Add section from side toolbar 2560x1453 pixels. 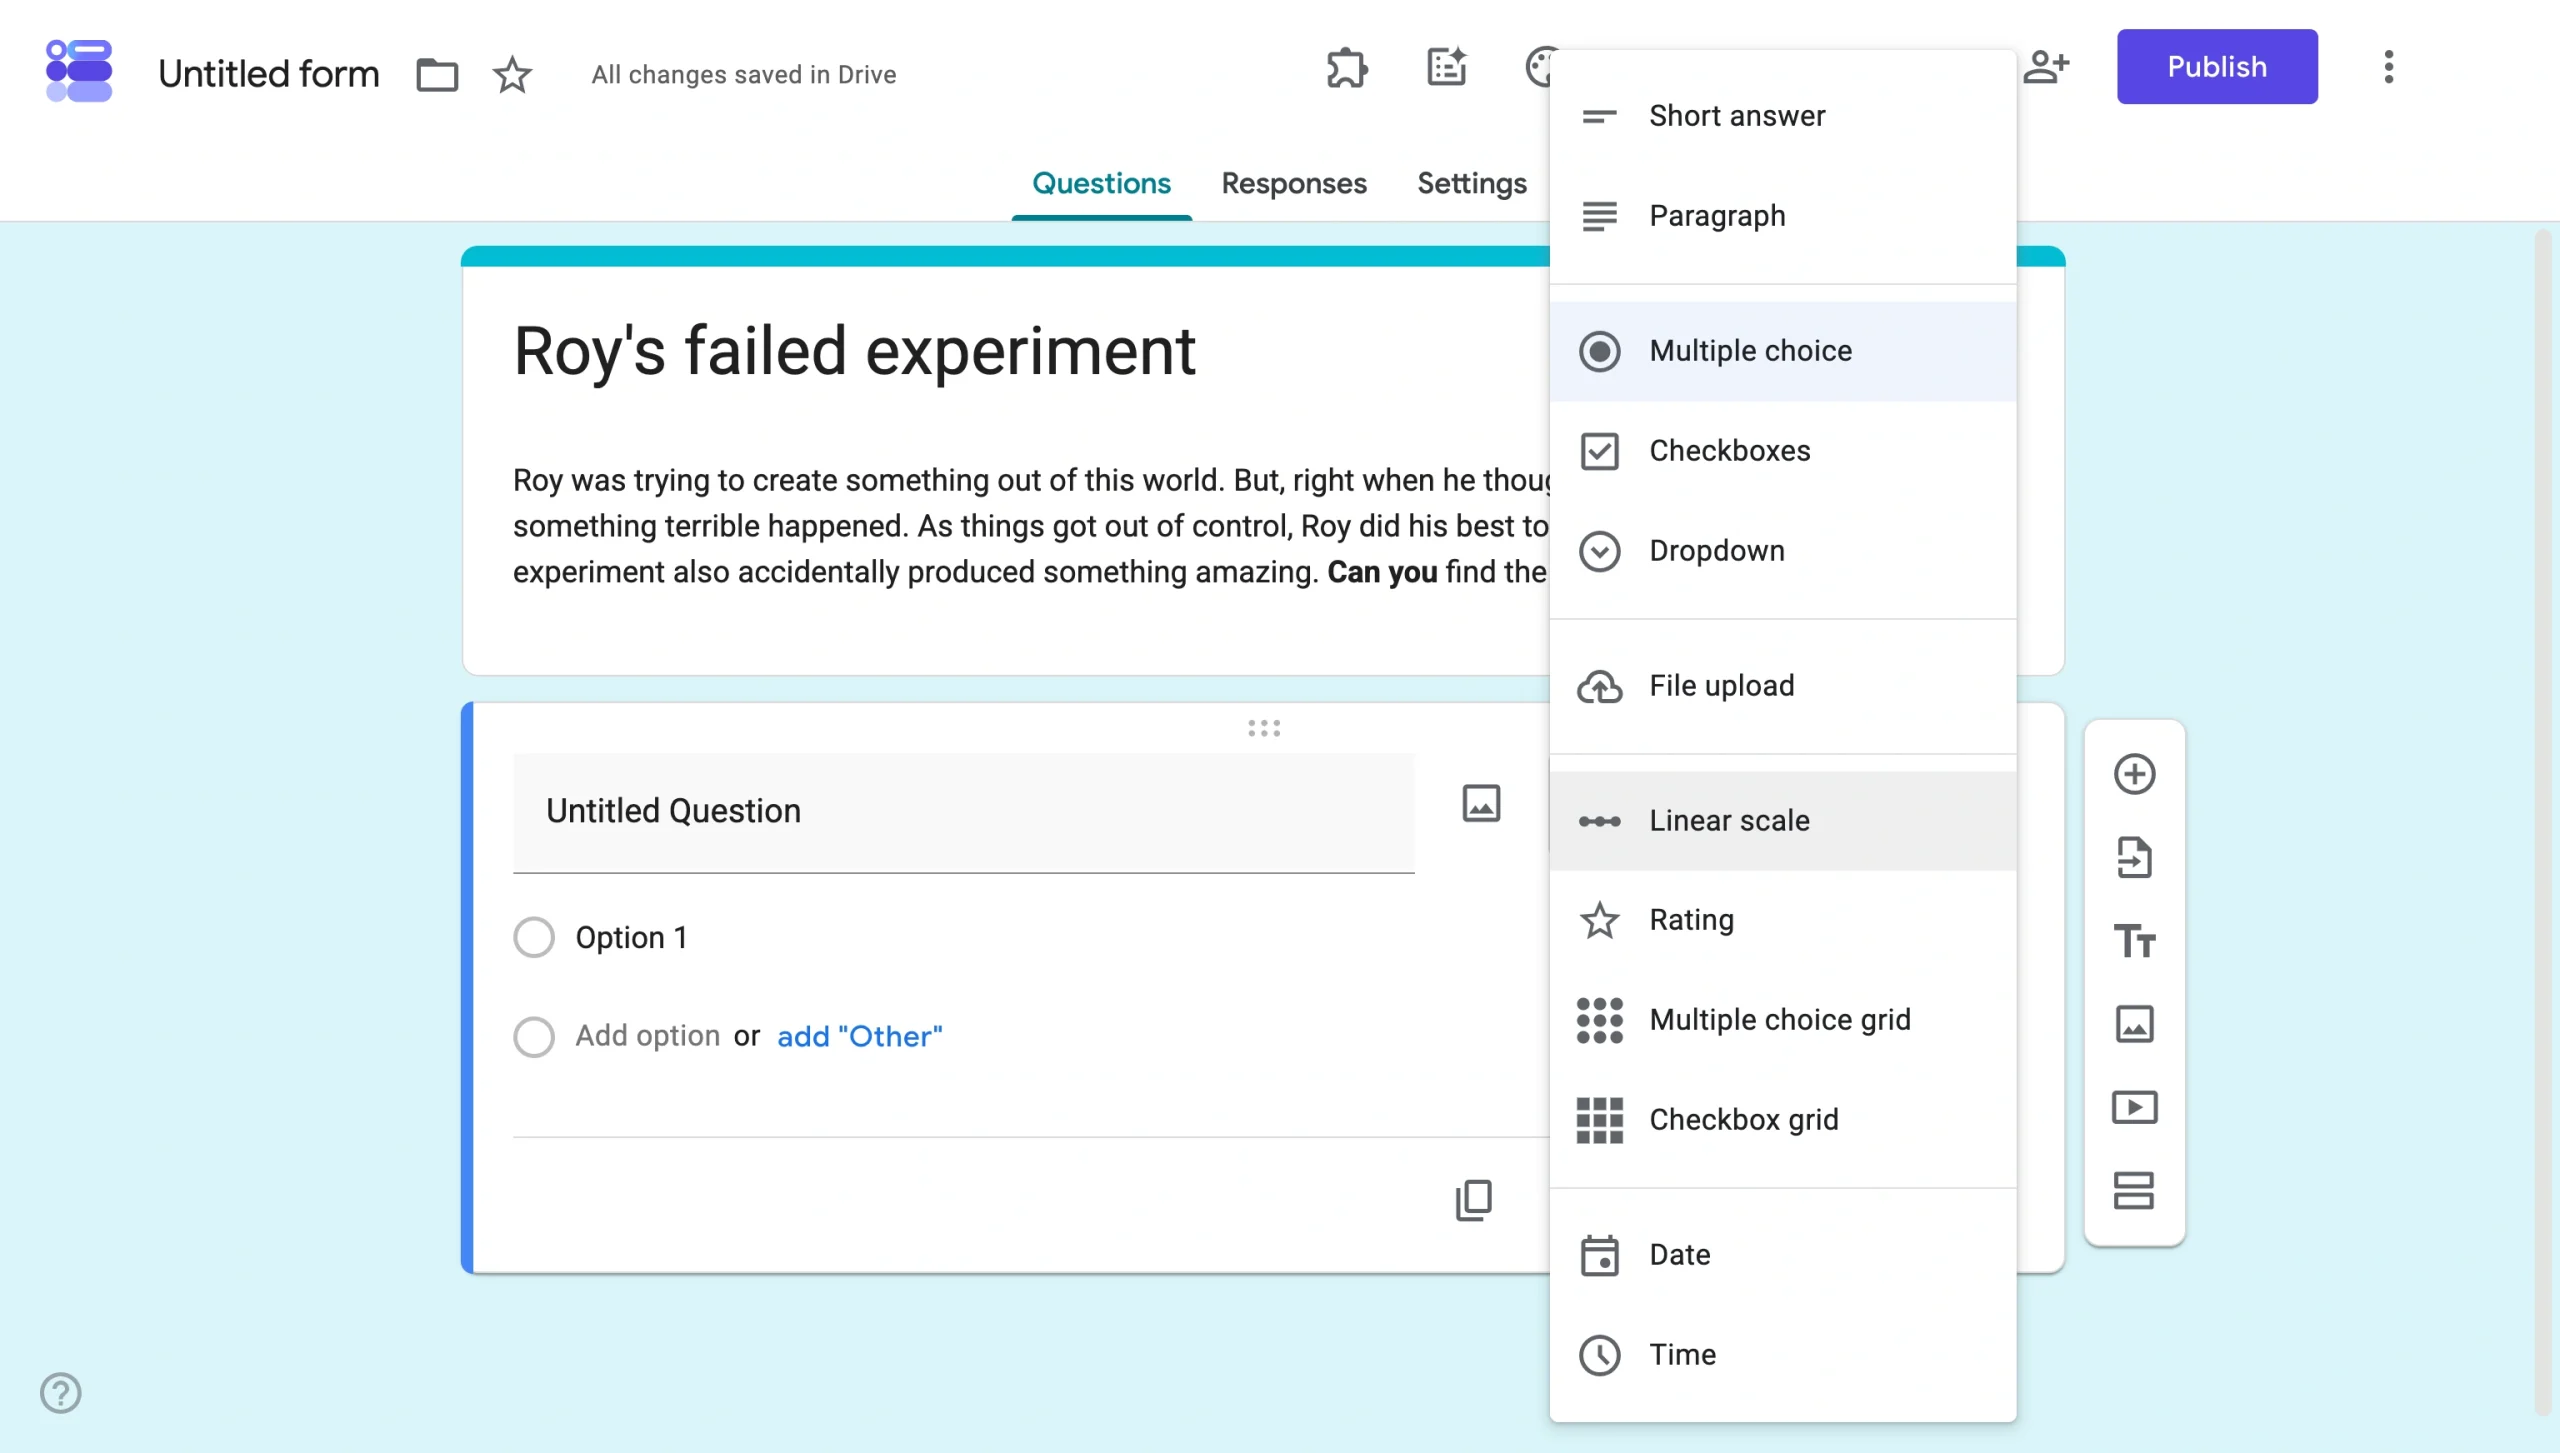pos(2134,1190)
